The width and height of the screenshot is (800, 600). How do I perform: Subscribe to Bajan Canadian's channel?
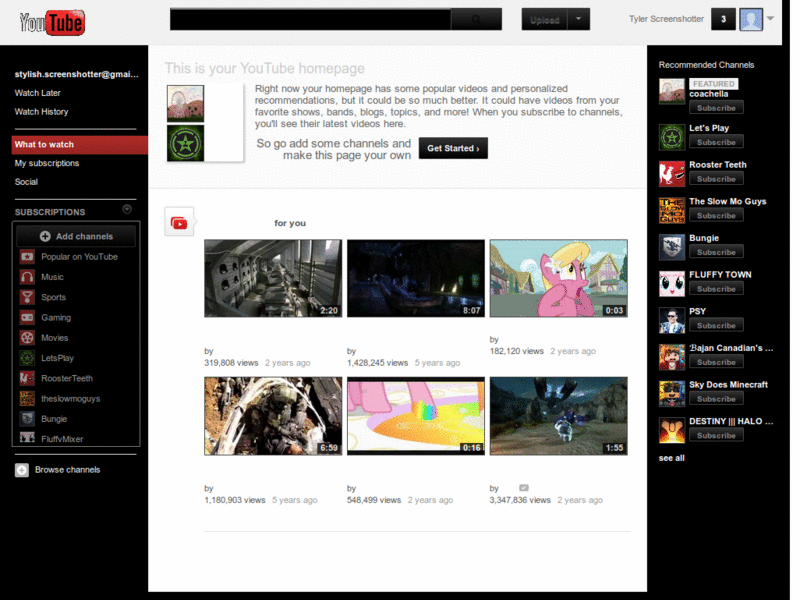716,362
